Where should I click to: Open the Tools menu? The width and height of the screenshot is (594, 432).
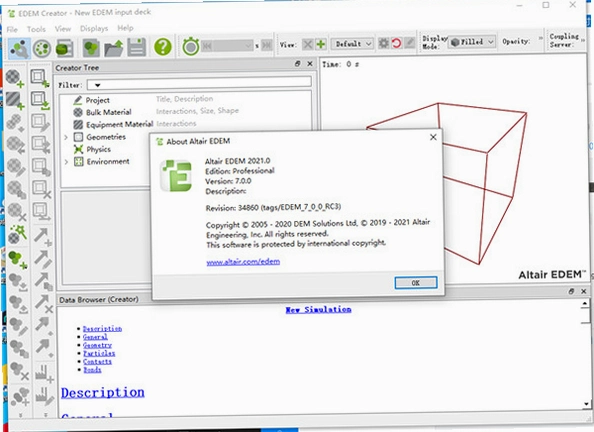[x=36, y=29]
